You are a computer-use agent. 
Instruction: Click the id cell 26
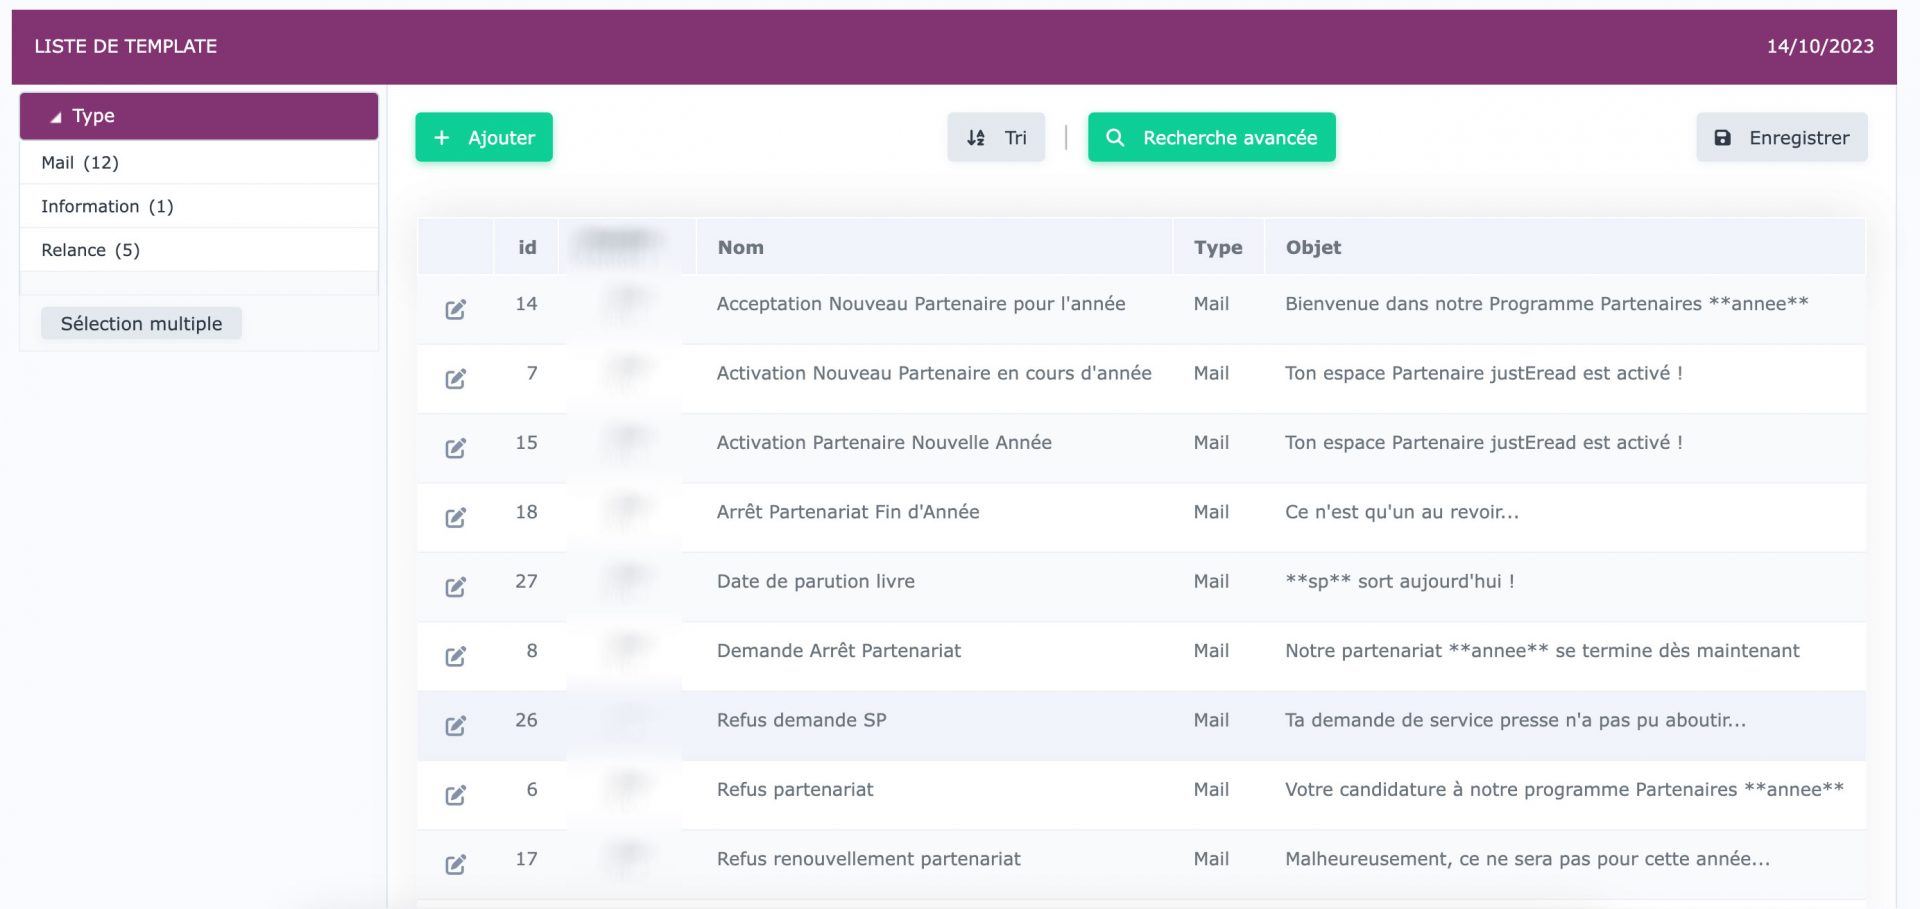click(526, 720)
